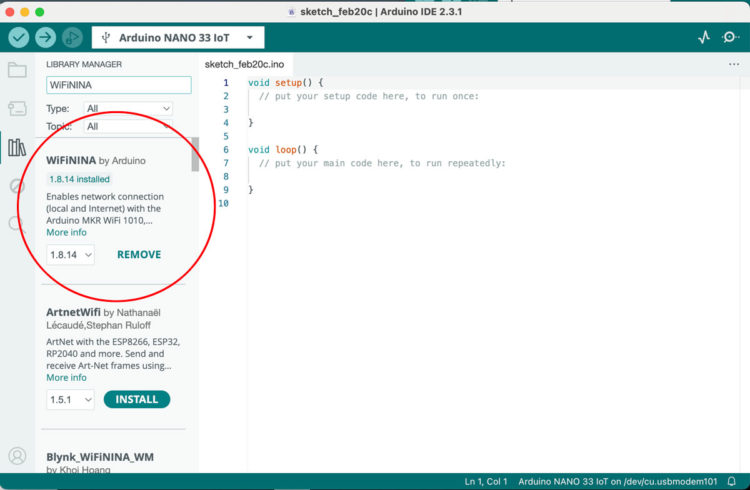This screenshot has width=750, height=490.
Task: Open More info link for ArtnetWifi
Action: (x=66, y=378)
